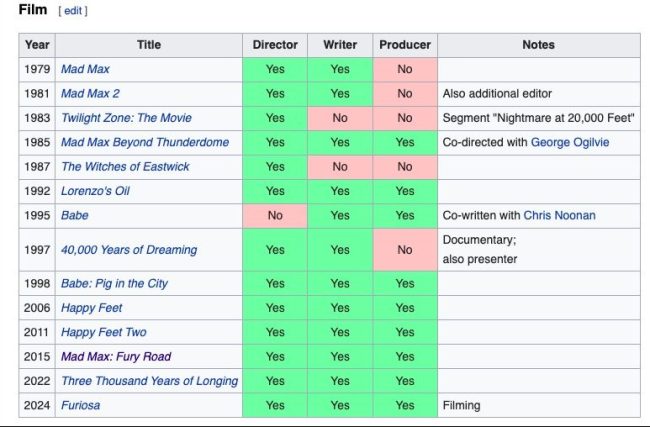Open the Lorenzo's Oil article link
Image resolution: width=650 pixels, height=427 pixels.
pos(101,191)
